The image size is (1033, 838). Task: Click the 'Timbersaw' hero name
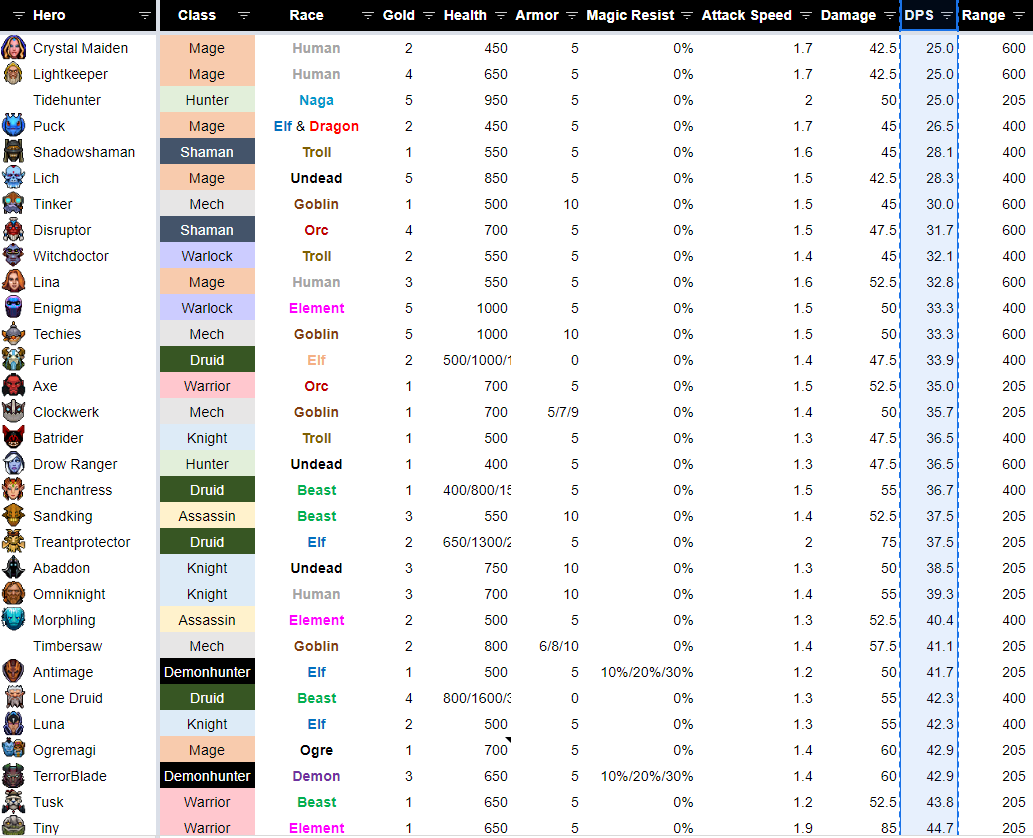pos(68,646)
